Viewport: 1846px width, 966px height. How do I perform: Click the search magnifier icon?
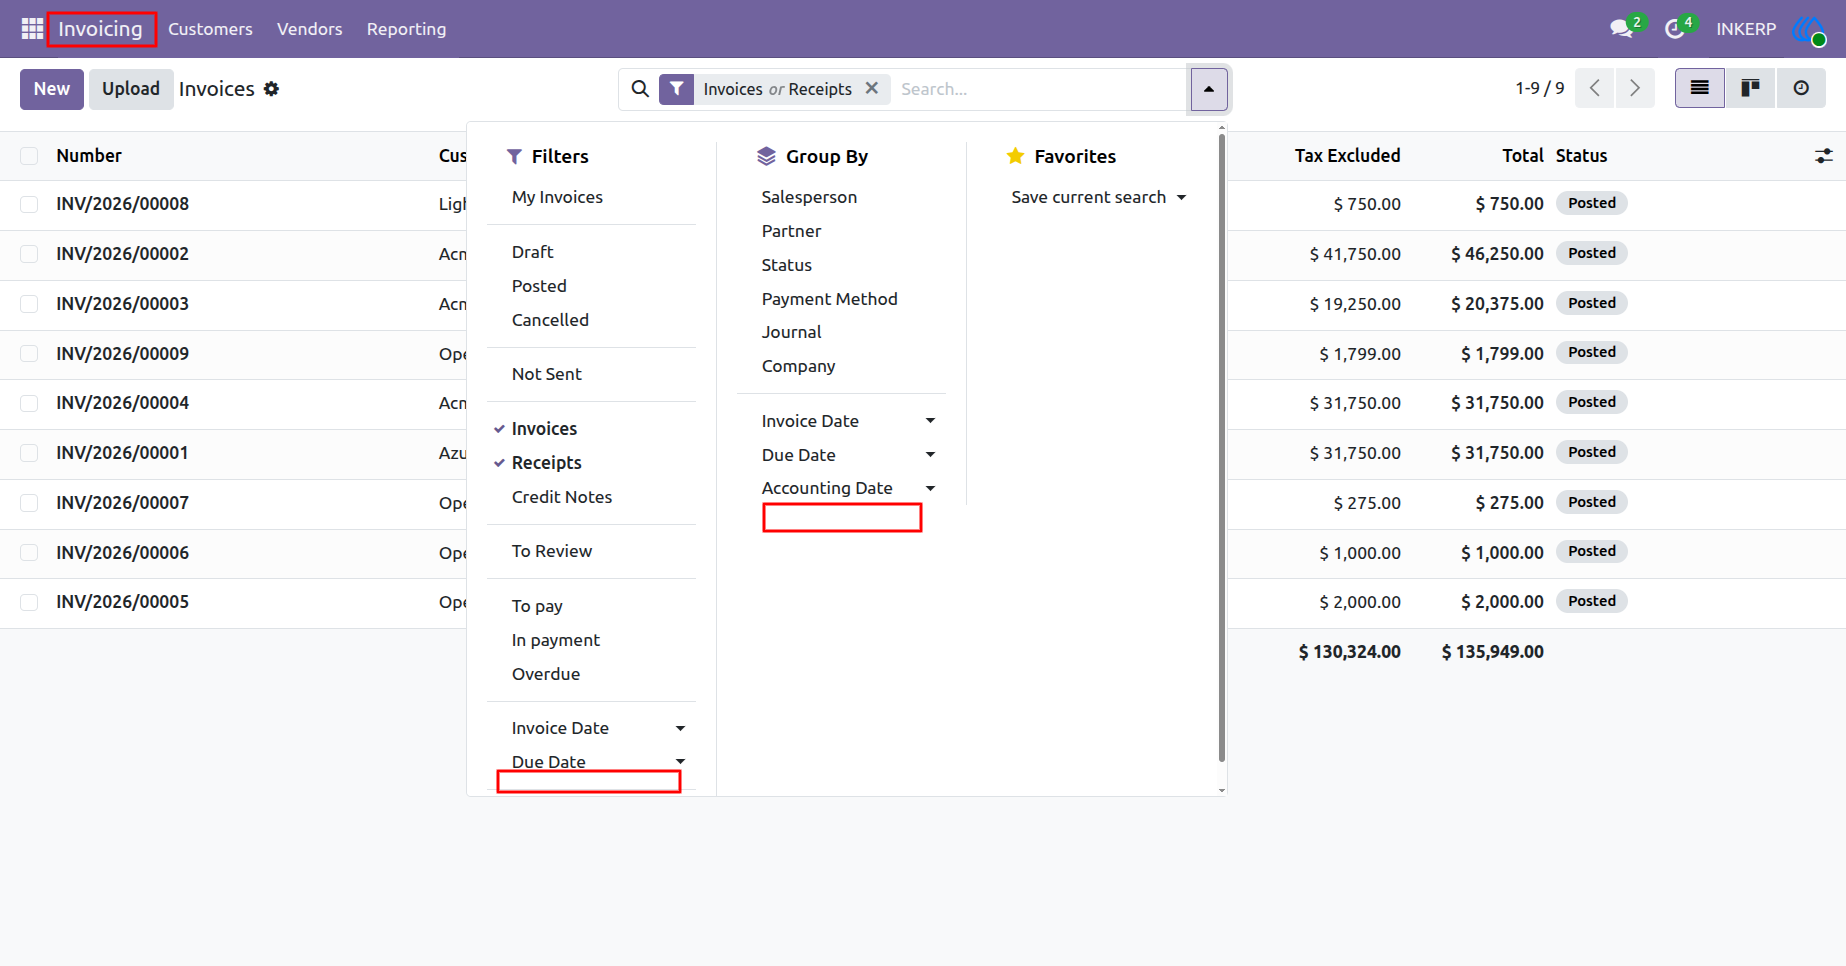640,89
